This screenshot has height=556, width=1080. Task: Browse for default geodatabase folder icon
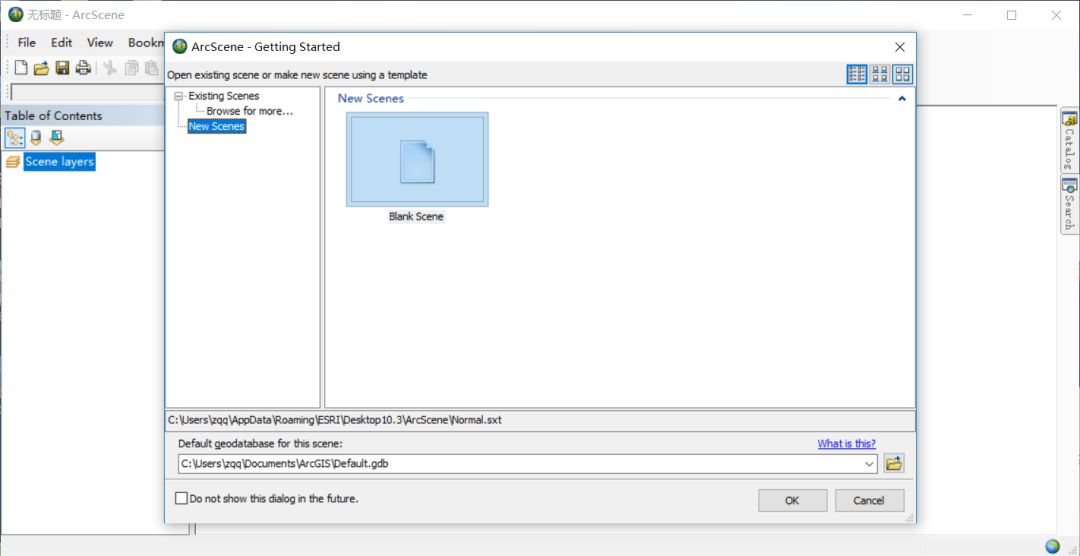pyautogui.click(x=893, y=464)
